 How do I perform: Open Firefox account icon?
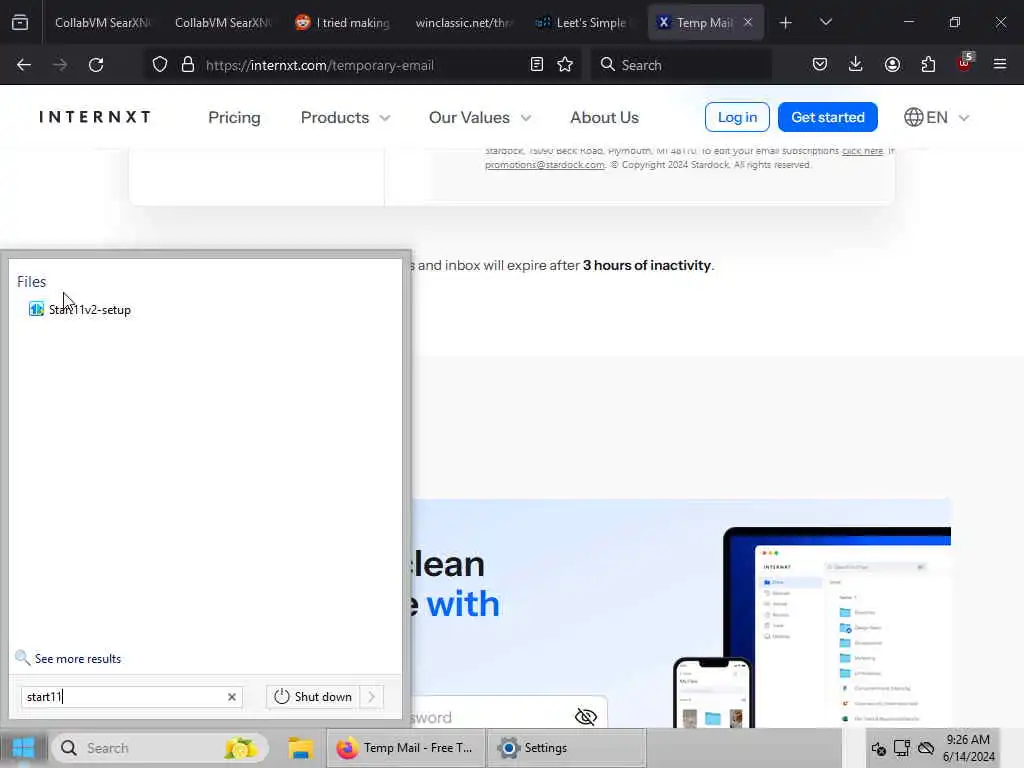pyautogui.click(x=892, y=64)
